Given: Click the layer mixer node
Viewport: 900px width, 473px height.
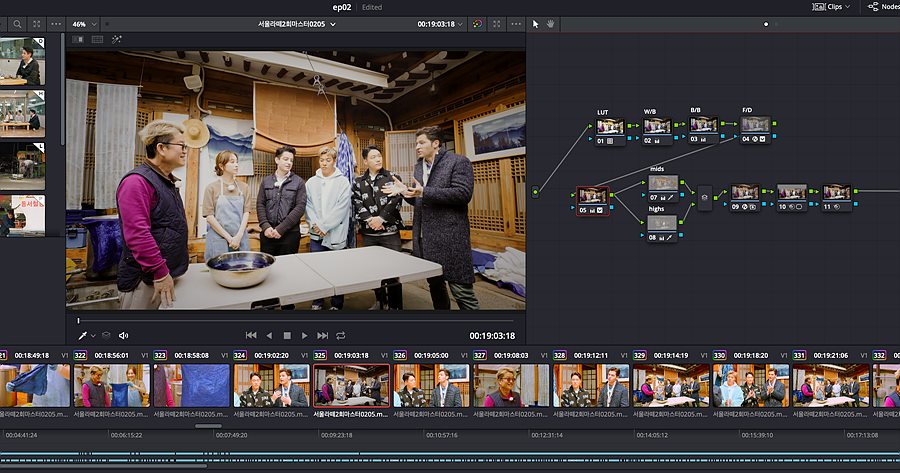Looking at the screenshot, I should pos(704,197).
